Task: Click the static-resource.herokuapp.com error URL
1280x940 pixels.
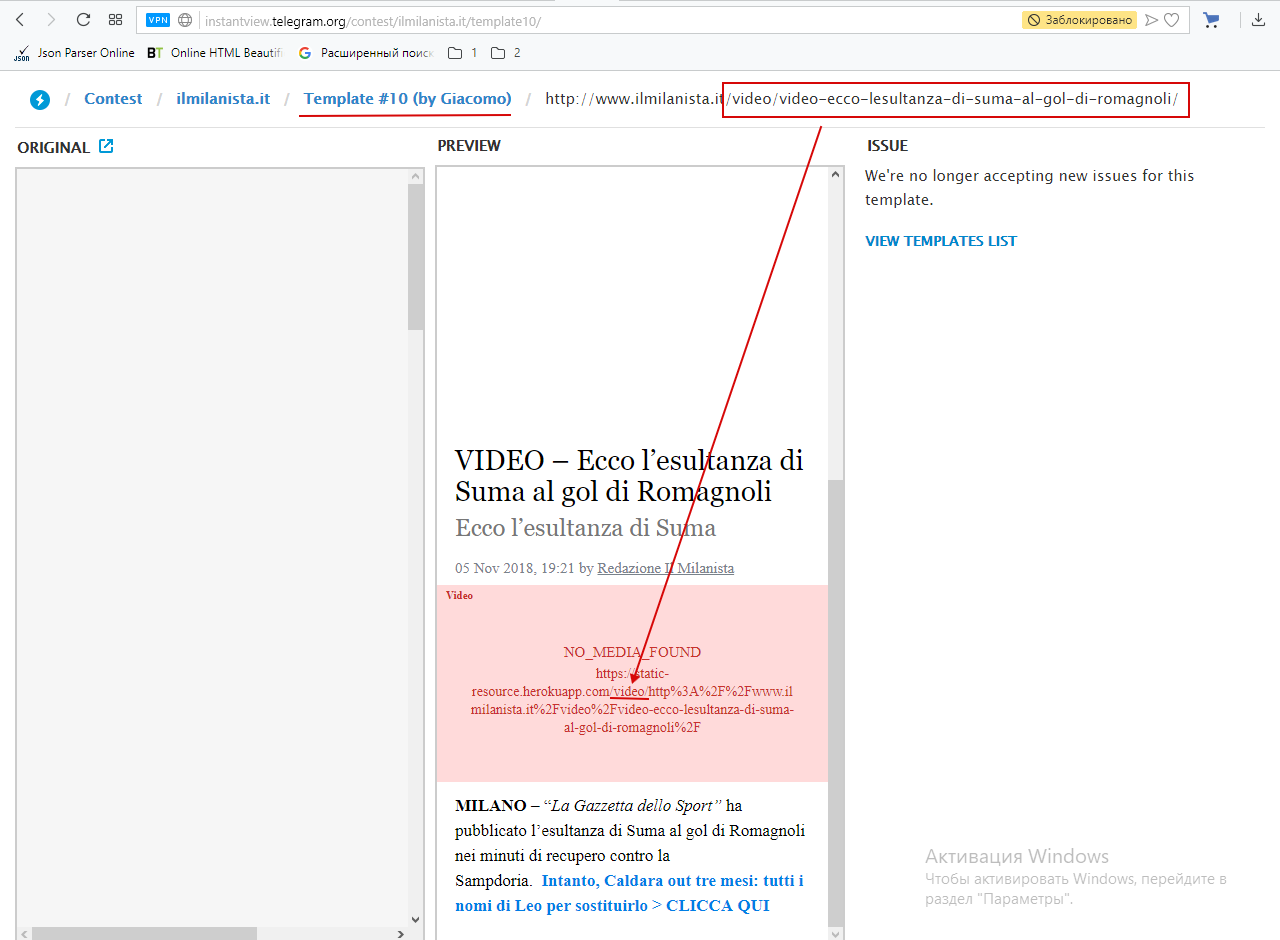Action: tap(632, 700)
